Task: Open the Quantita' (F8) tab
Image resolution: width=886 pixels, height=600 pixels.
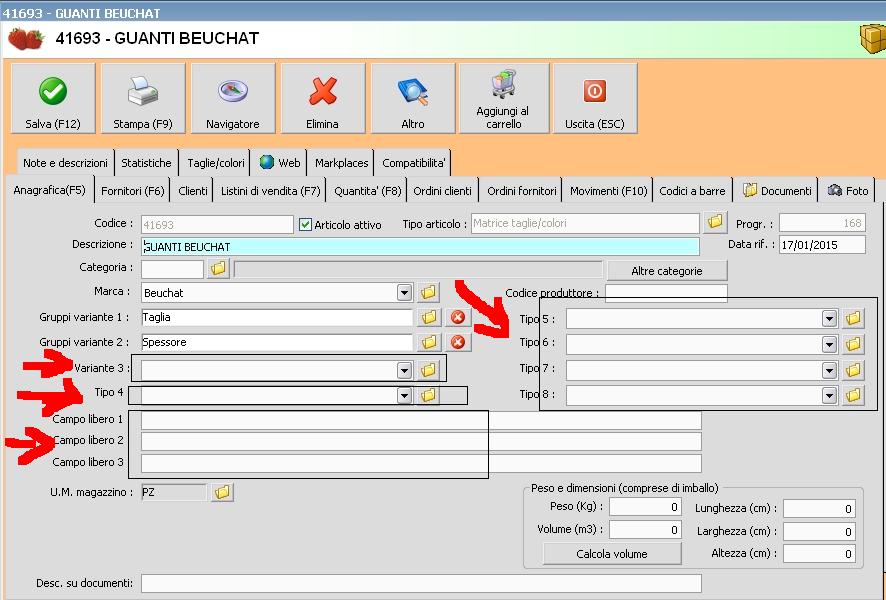Action: coord(368,191)
